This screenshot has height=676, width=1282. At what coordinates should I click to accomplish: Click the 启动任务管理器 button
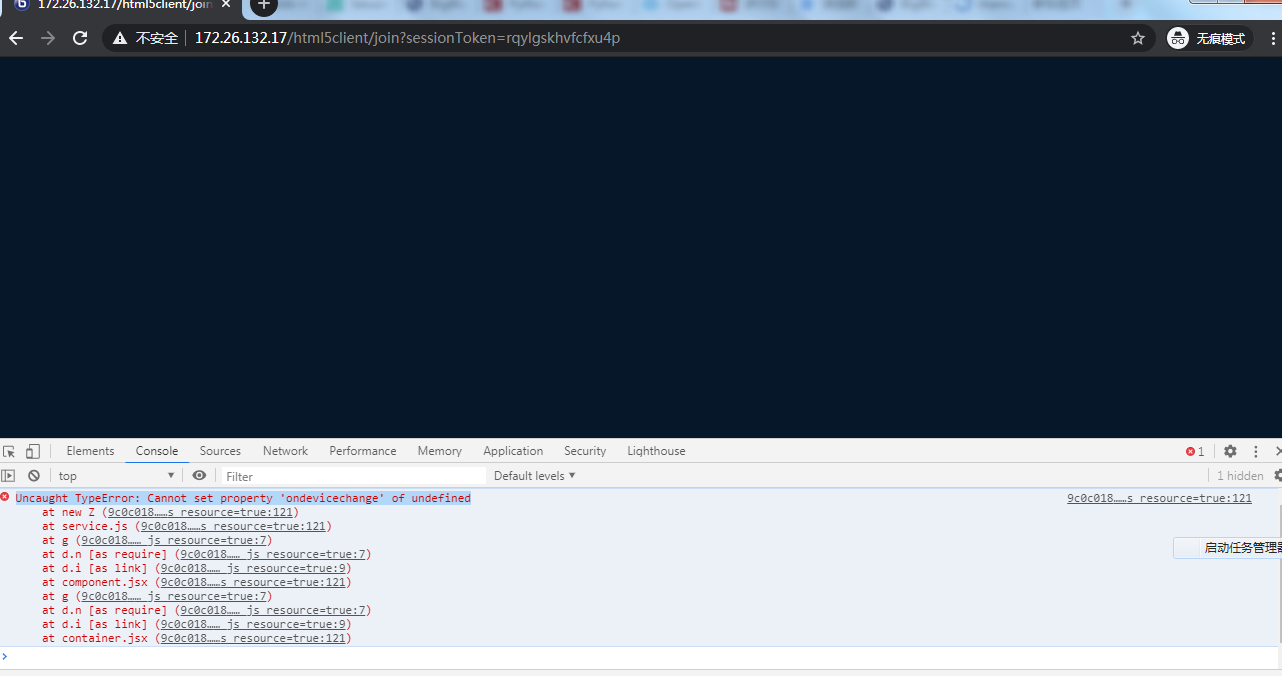tap(1240, 547)
